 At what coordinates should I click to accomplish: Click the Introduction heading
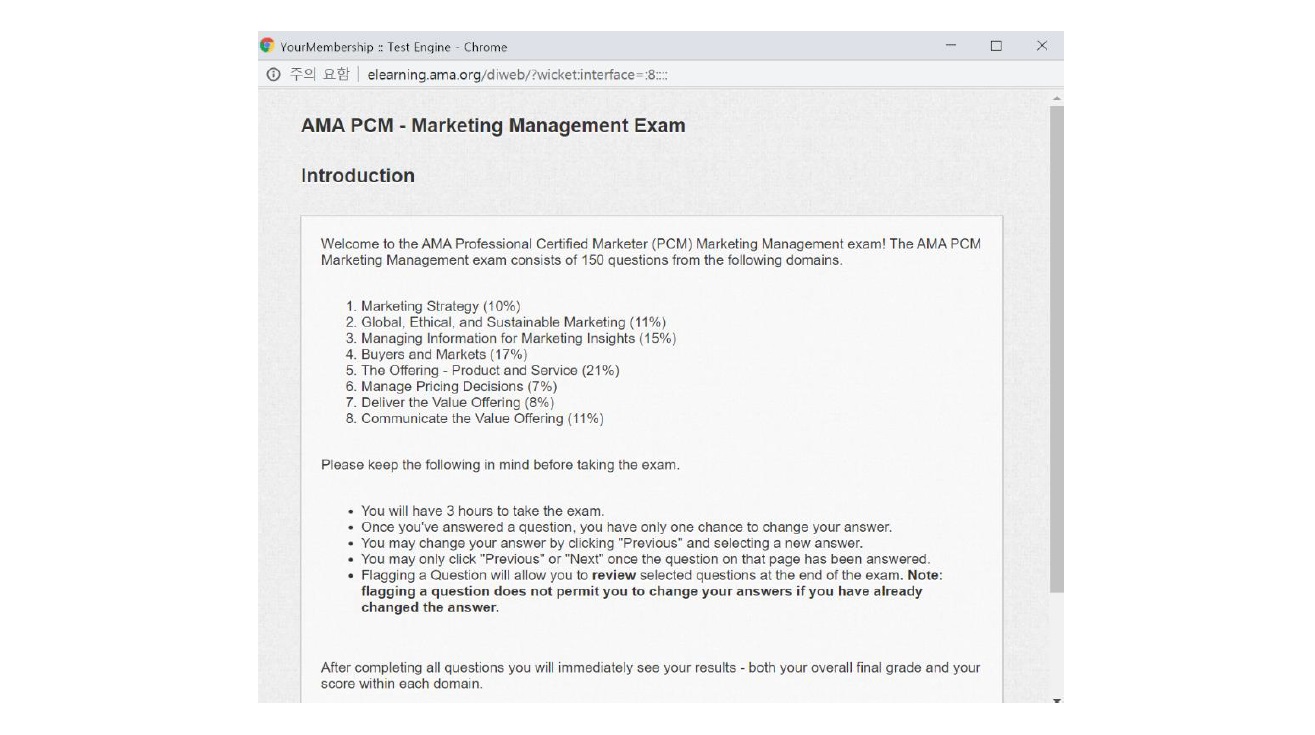(358, 176)
